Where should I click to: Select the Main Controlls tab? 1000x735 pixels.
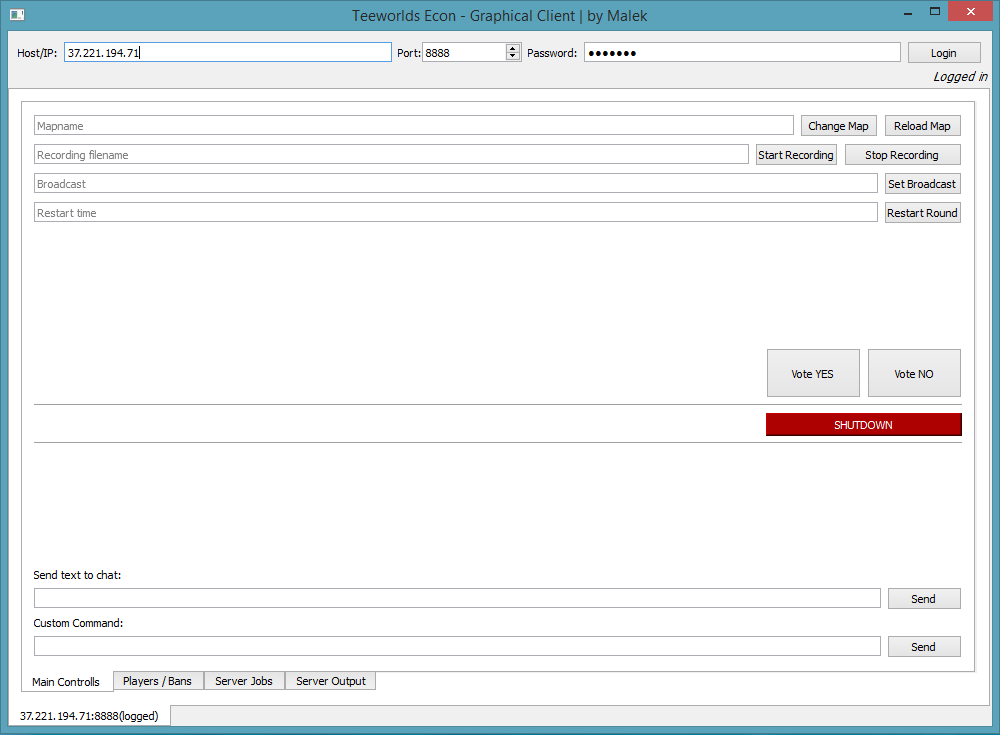tap(66, 681)
